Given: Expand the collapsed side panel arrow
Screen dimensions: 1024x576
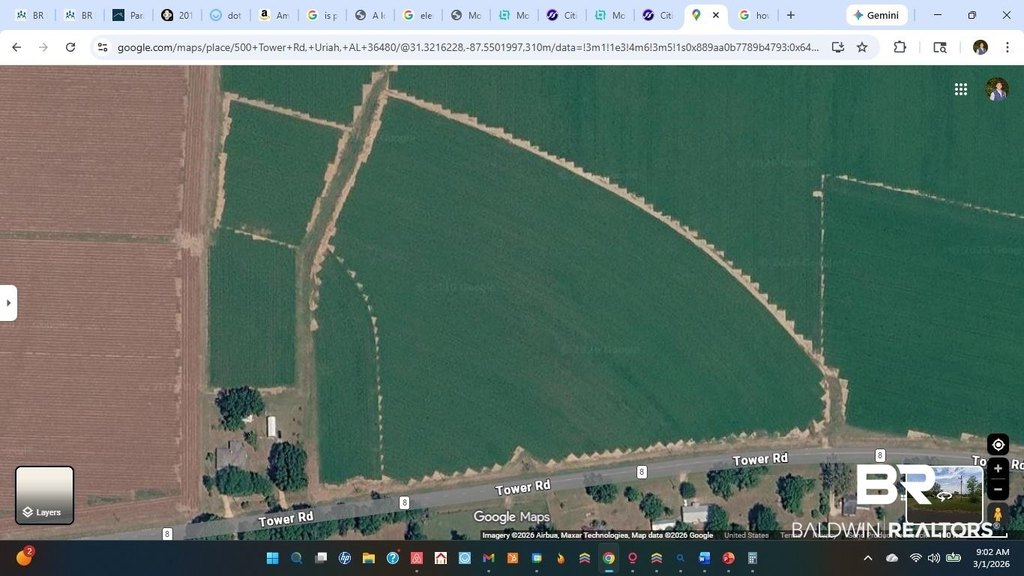Looking at the screenshot, I should (x=8, y=303).
